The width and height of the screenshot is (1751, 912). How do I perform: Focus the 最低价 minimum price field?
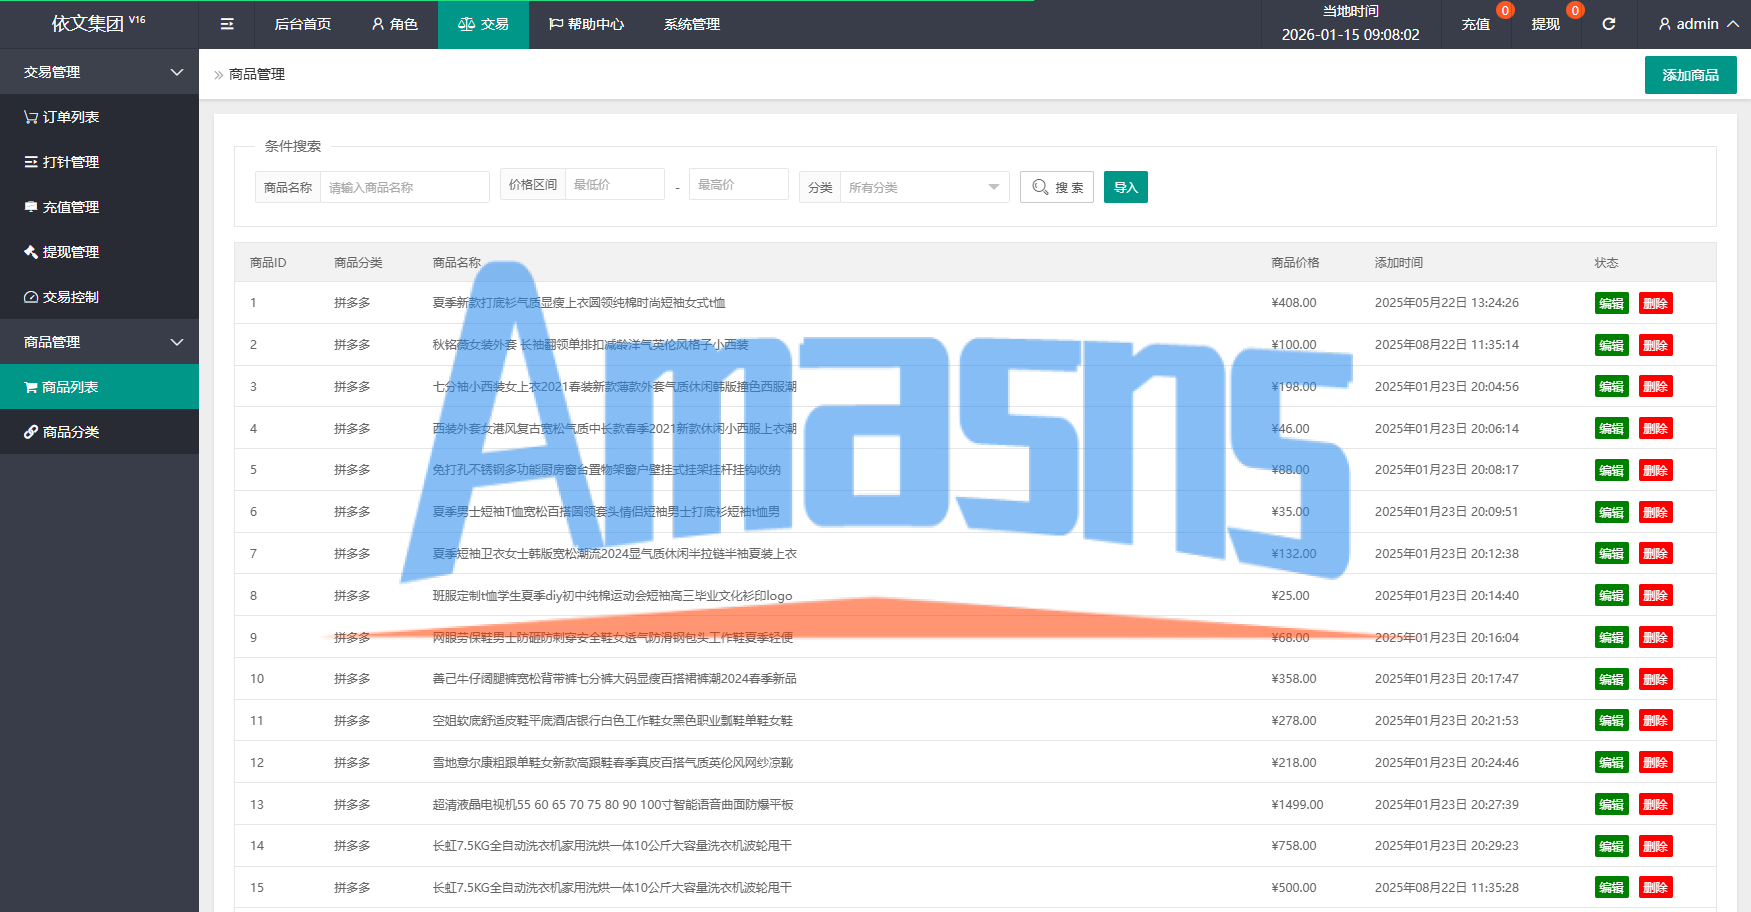coord(615,184)
